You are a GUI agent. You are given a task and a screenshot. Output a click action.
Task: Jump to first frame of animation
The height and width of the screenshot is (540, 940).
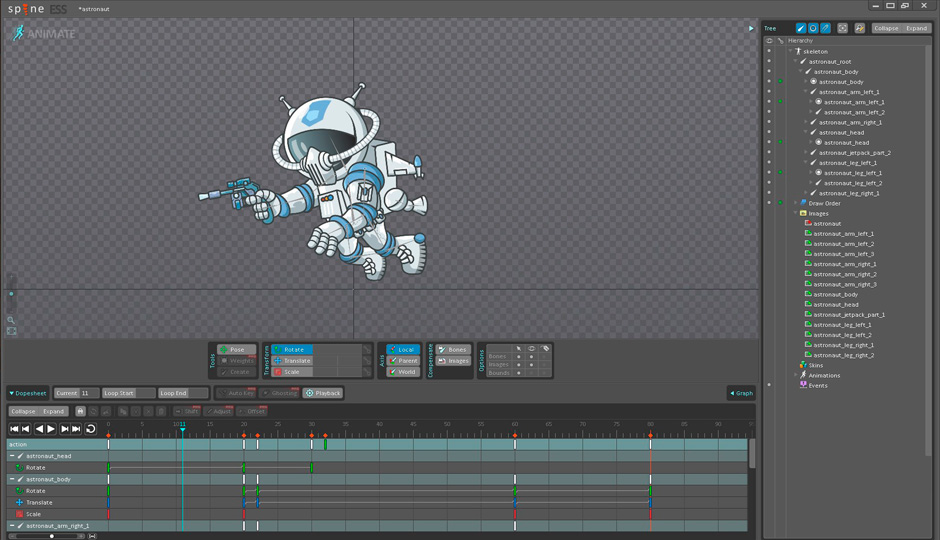pyautogui.click(x=14, y=429)
